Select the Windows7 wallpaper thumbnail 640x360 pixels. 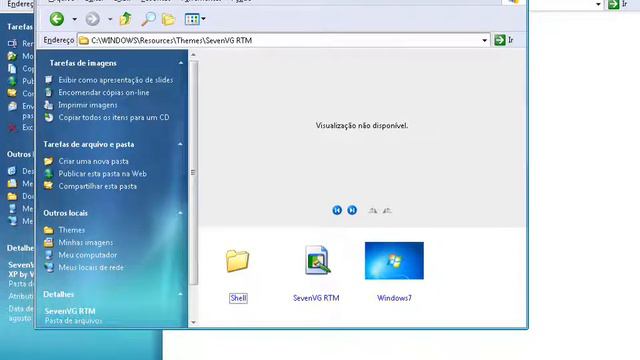pos(394,261)
